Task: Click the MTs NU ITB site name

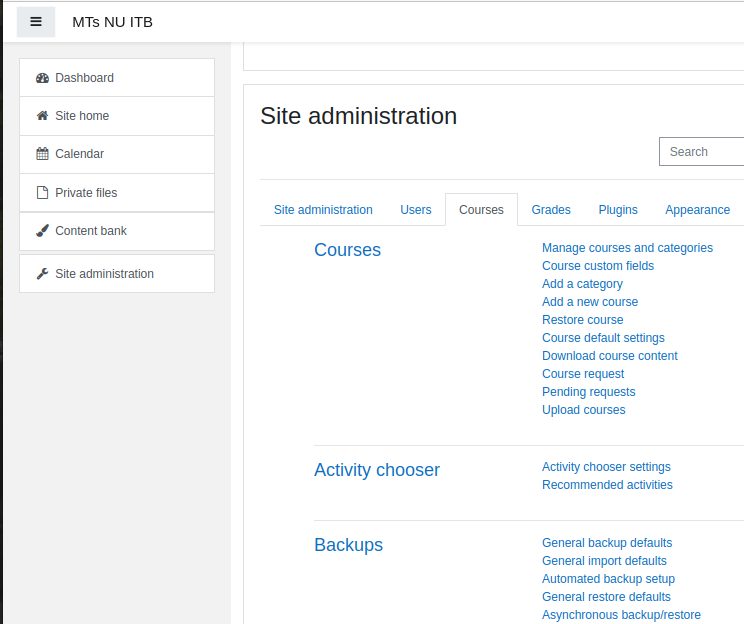Action: (x=112, y=22)
